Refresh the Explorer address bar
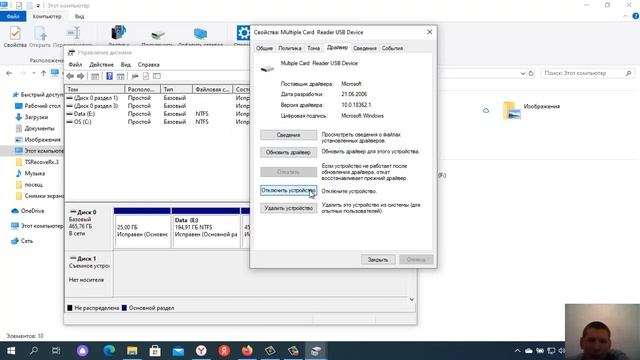Screen dimensions: 640x360 coord(531,73)
